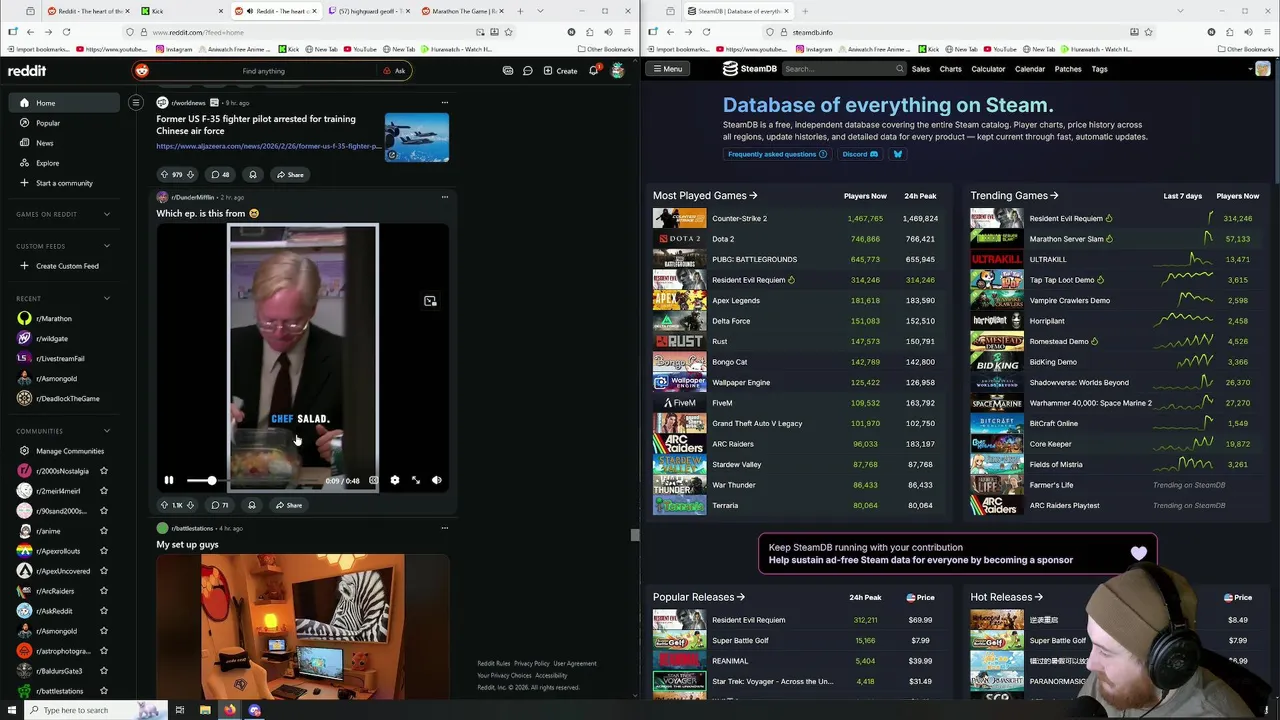1280x720 pixels.
Task: Collapse the Custom Feeds section
Action: (x=107, y=246)
